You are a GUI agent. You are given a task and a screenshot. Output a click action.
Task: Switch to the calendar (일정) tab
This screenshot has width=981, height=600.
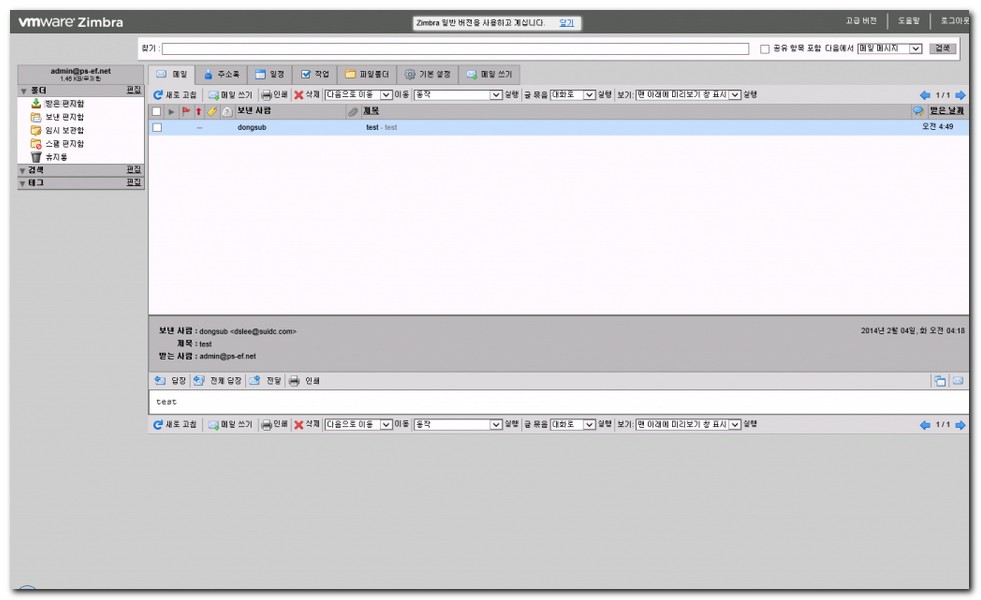click(x=269, y=74)
